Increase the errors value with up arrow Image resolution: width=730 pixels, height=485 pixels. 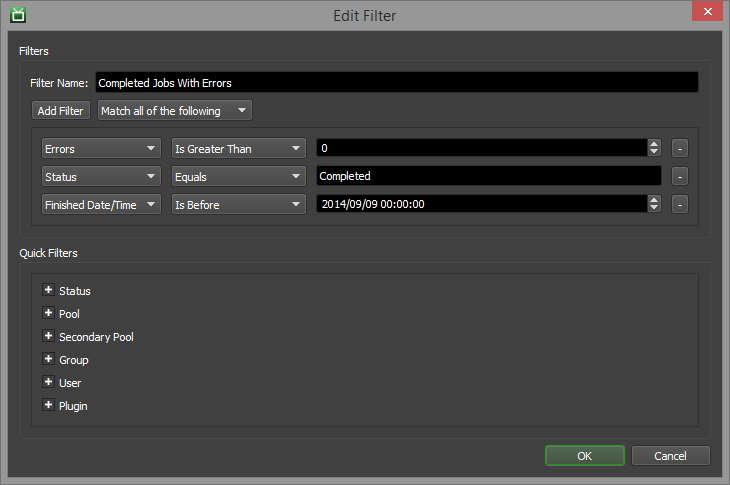point(654,144)
